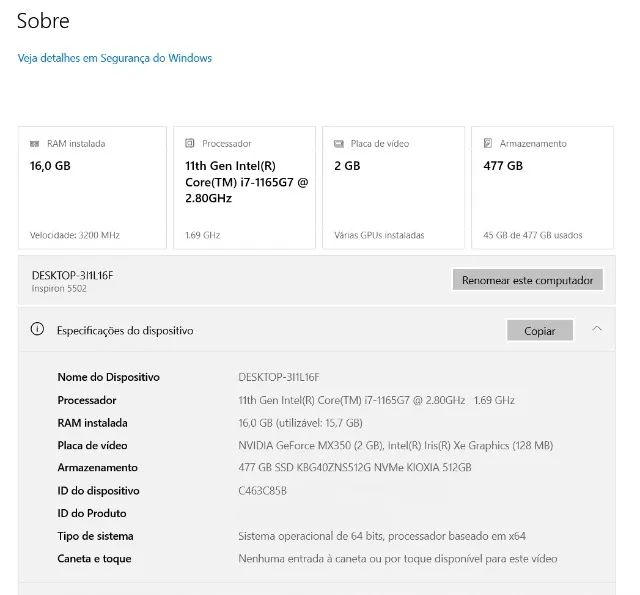Screen dimensions: 640x595
Task: Click the Especificações do dispositivo header text
Action: [125, 331]
